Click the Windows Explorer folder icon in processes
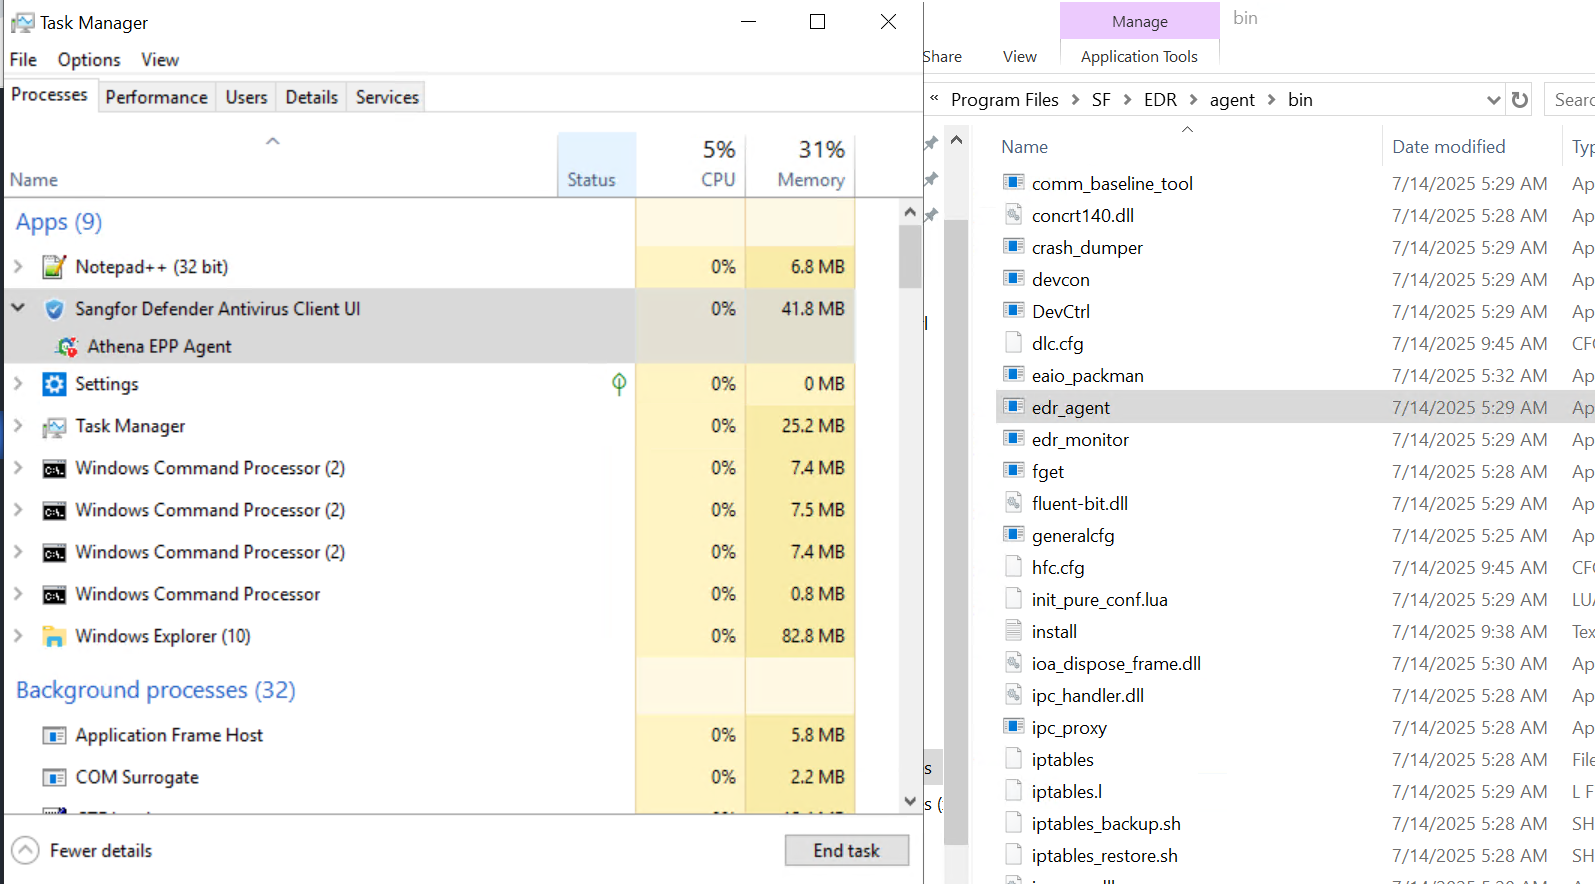 coord(54,636)
